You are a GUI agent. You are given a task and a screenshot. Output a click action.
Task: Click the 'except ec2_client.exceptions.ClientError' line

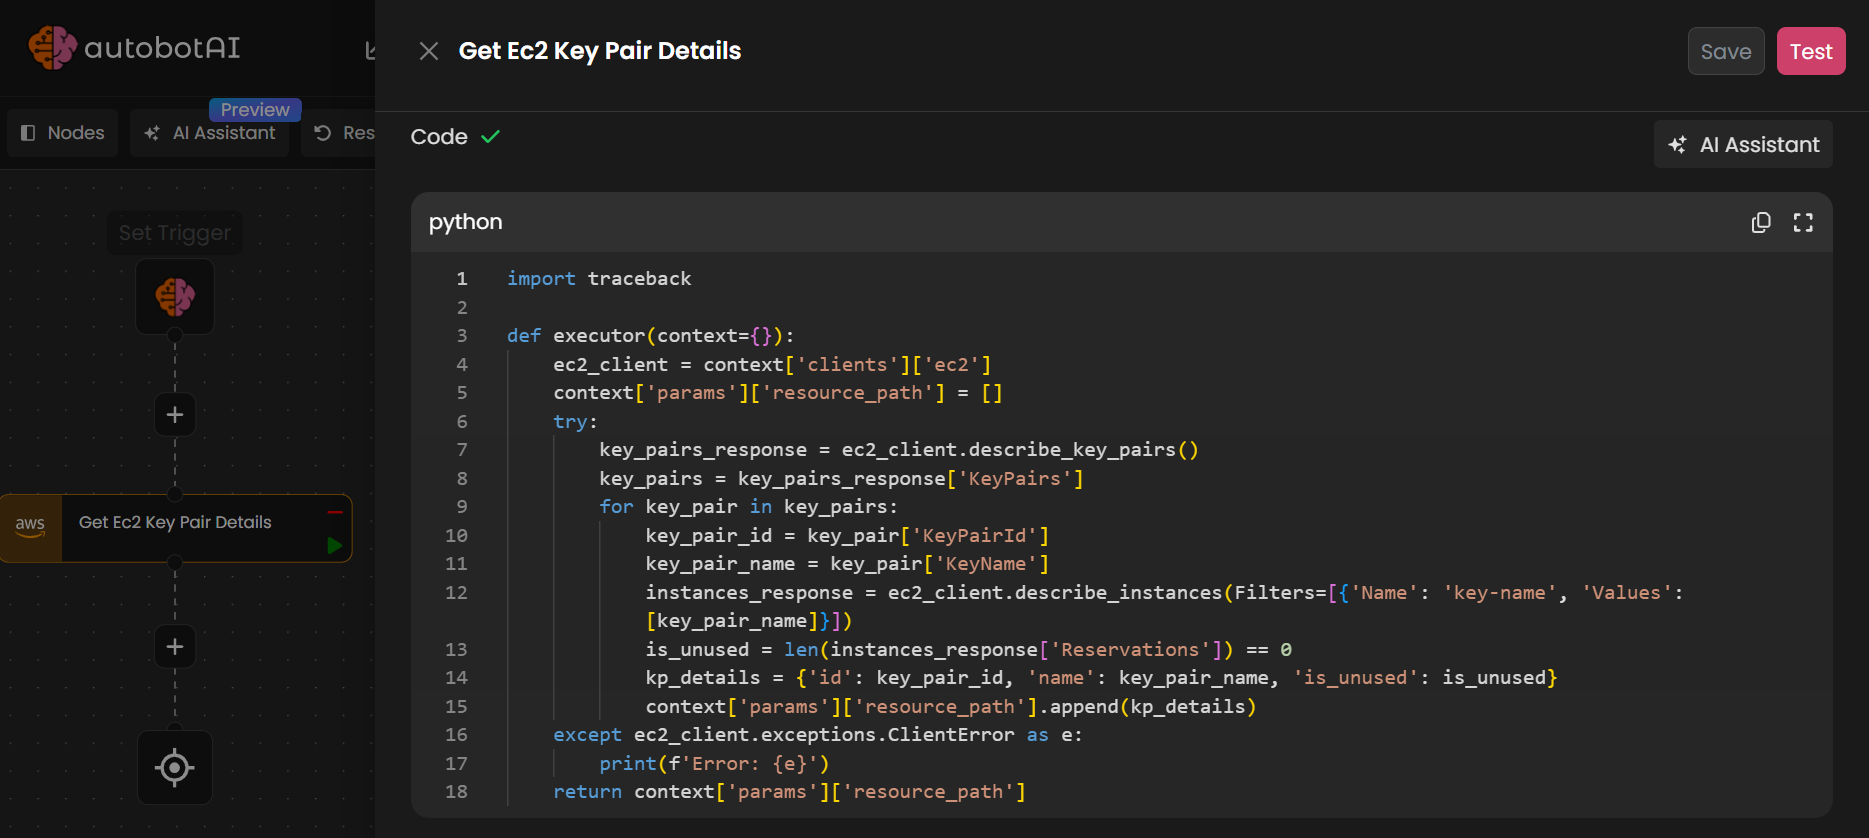[x=818, y=734]
